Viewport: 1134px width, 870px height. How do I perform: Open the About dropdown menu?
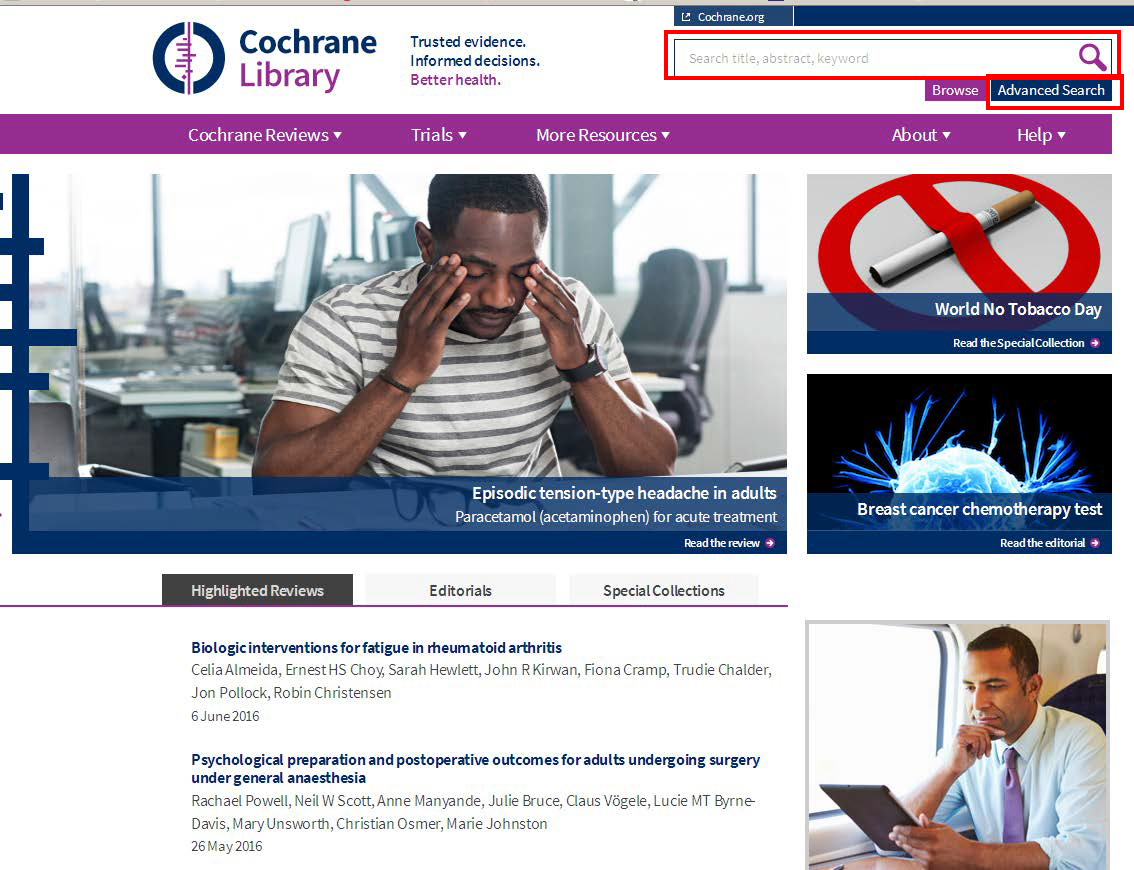point(921,135)
